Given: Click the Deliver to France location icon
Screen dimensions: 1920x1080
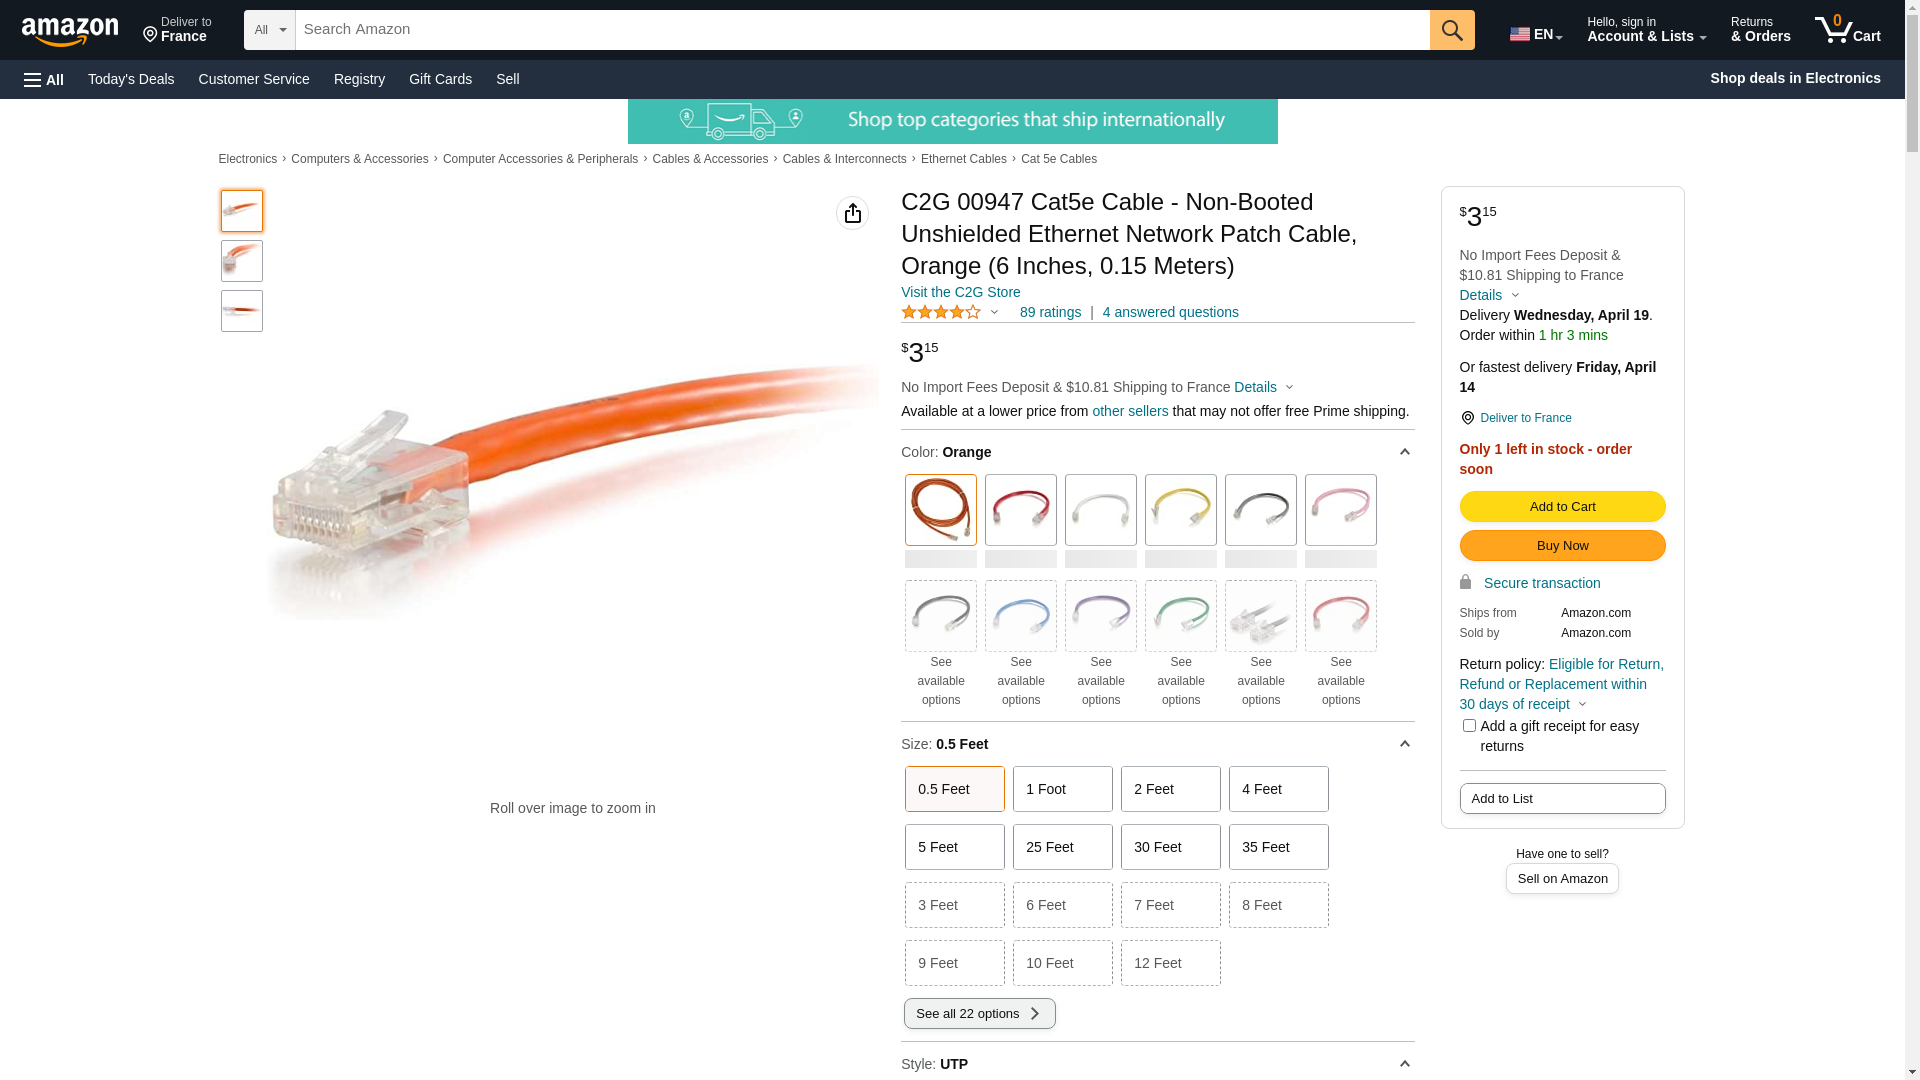Looking at the screenshot, I should pos(151,35).
